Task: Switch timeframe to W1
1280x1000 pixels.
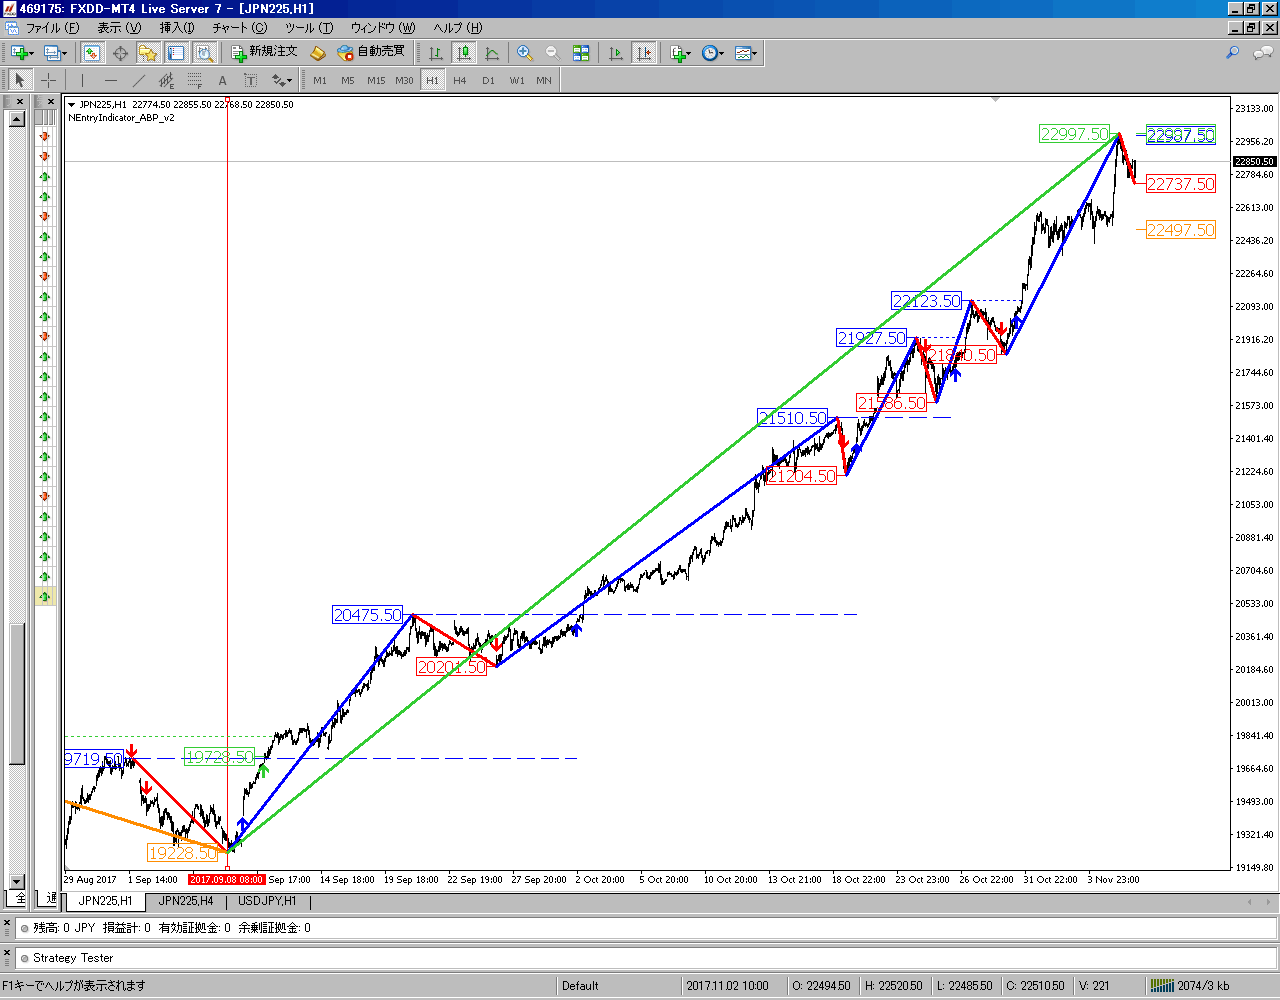Action: click(x=516, y=80)
